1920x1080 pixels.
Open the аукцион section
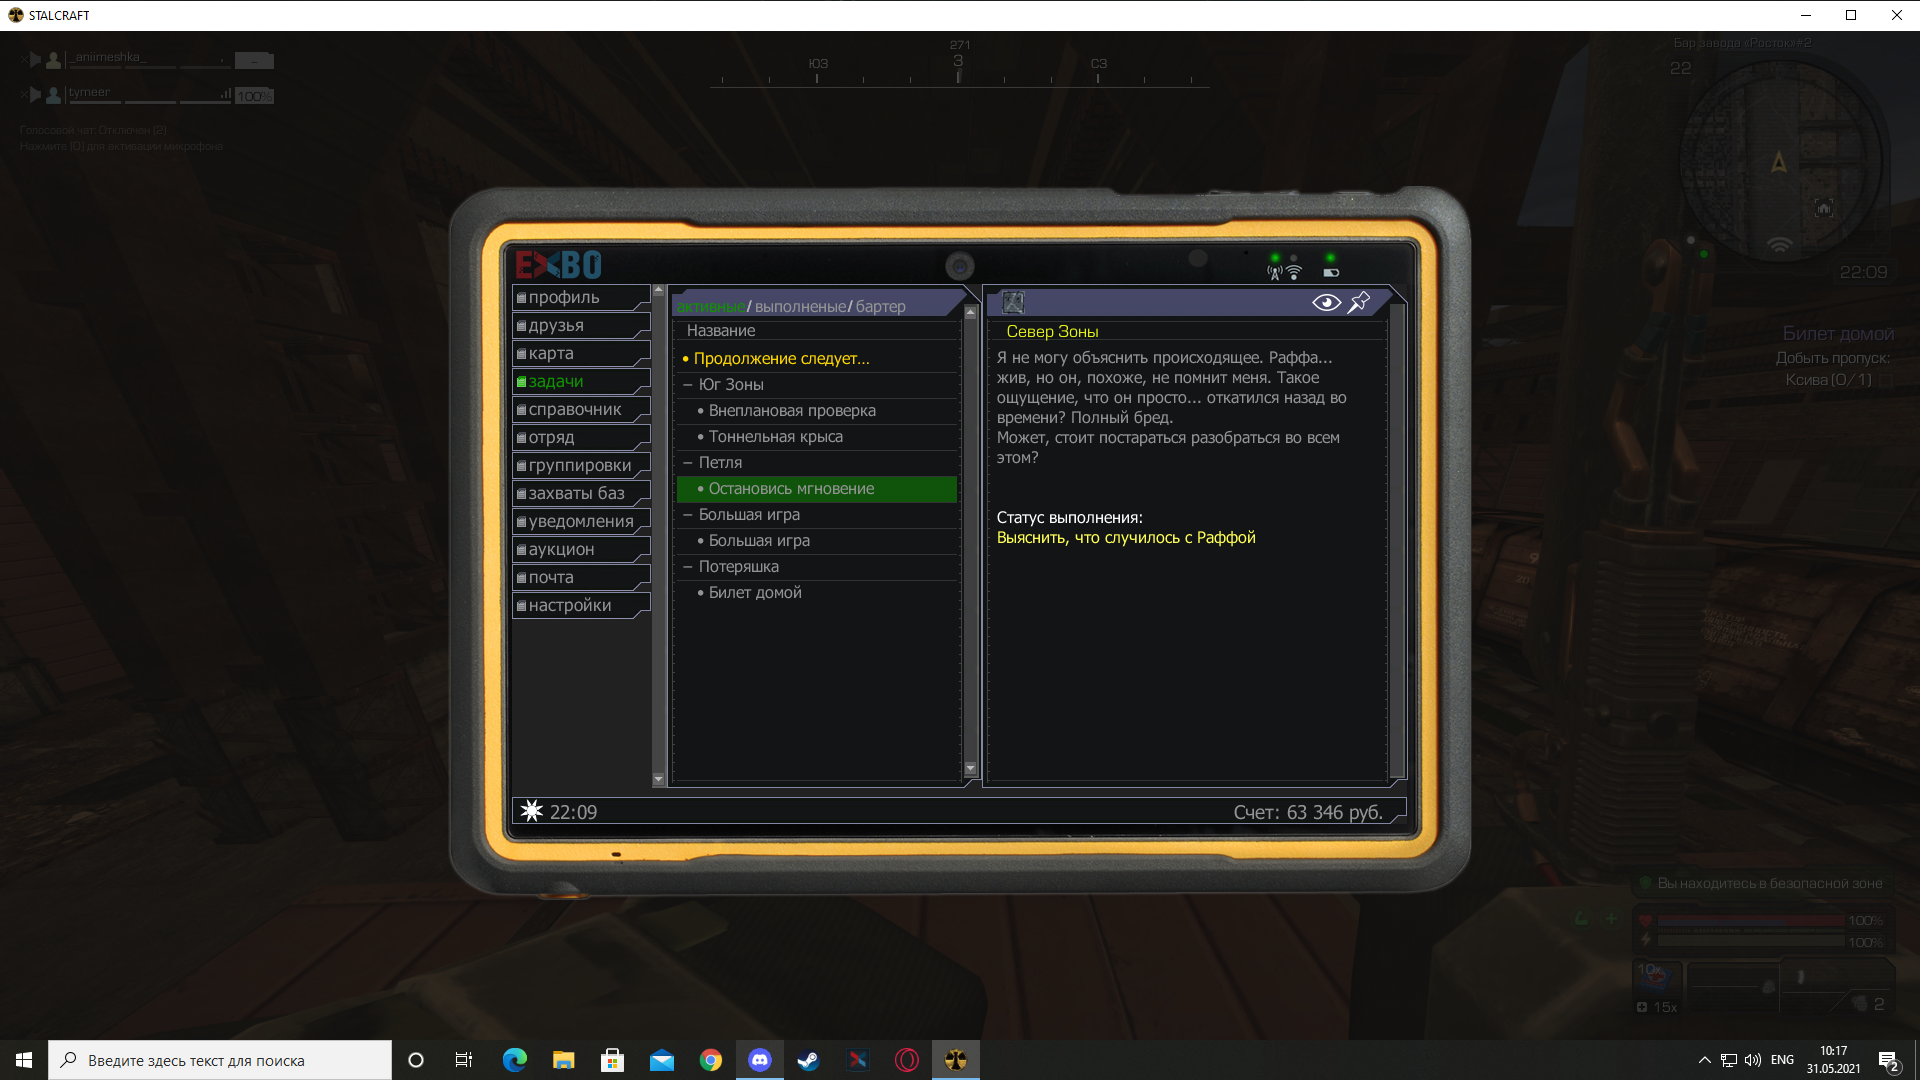(581, 550)
